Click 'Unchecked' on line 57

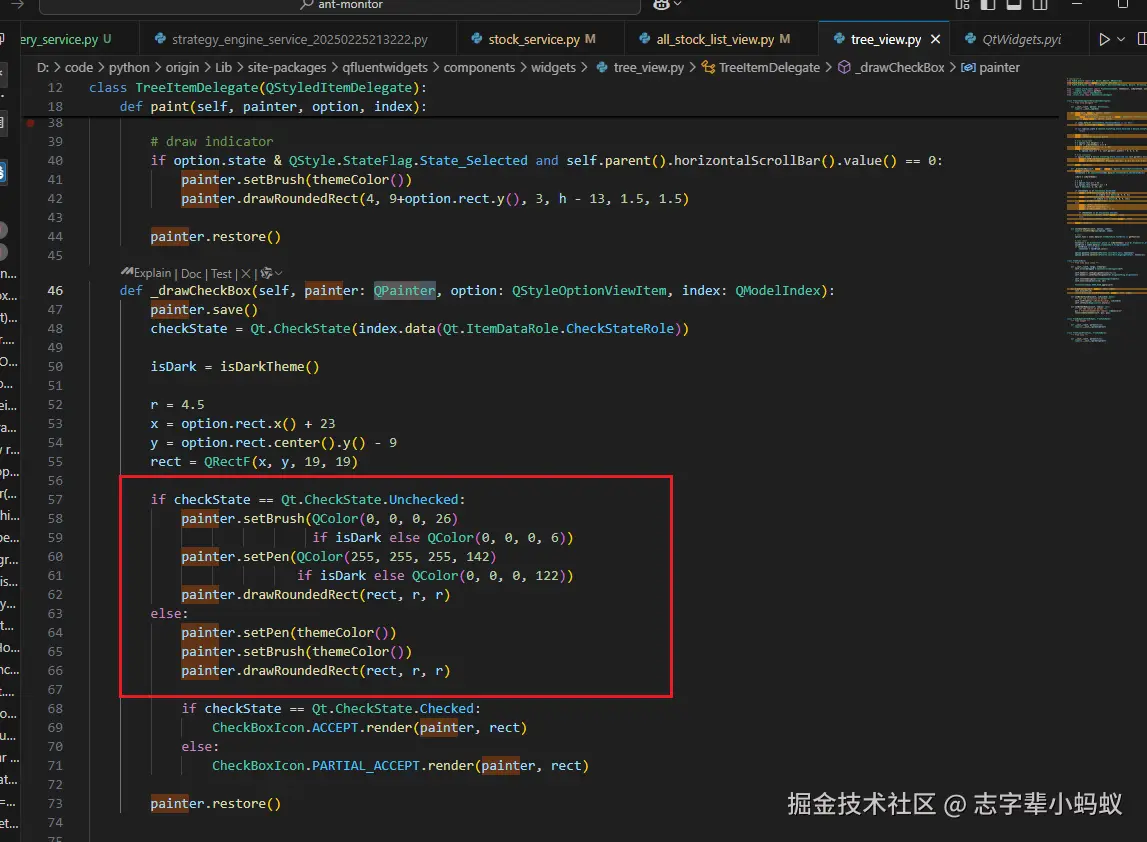(x=424, y=500)
